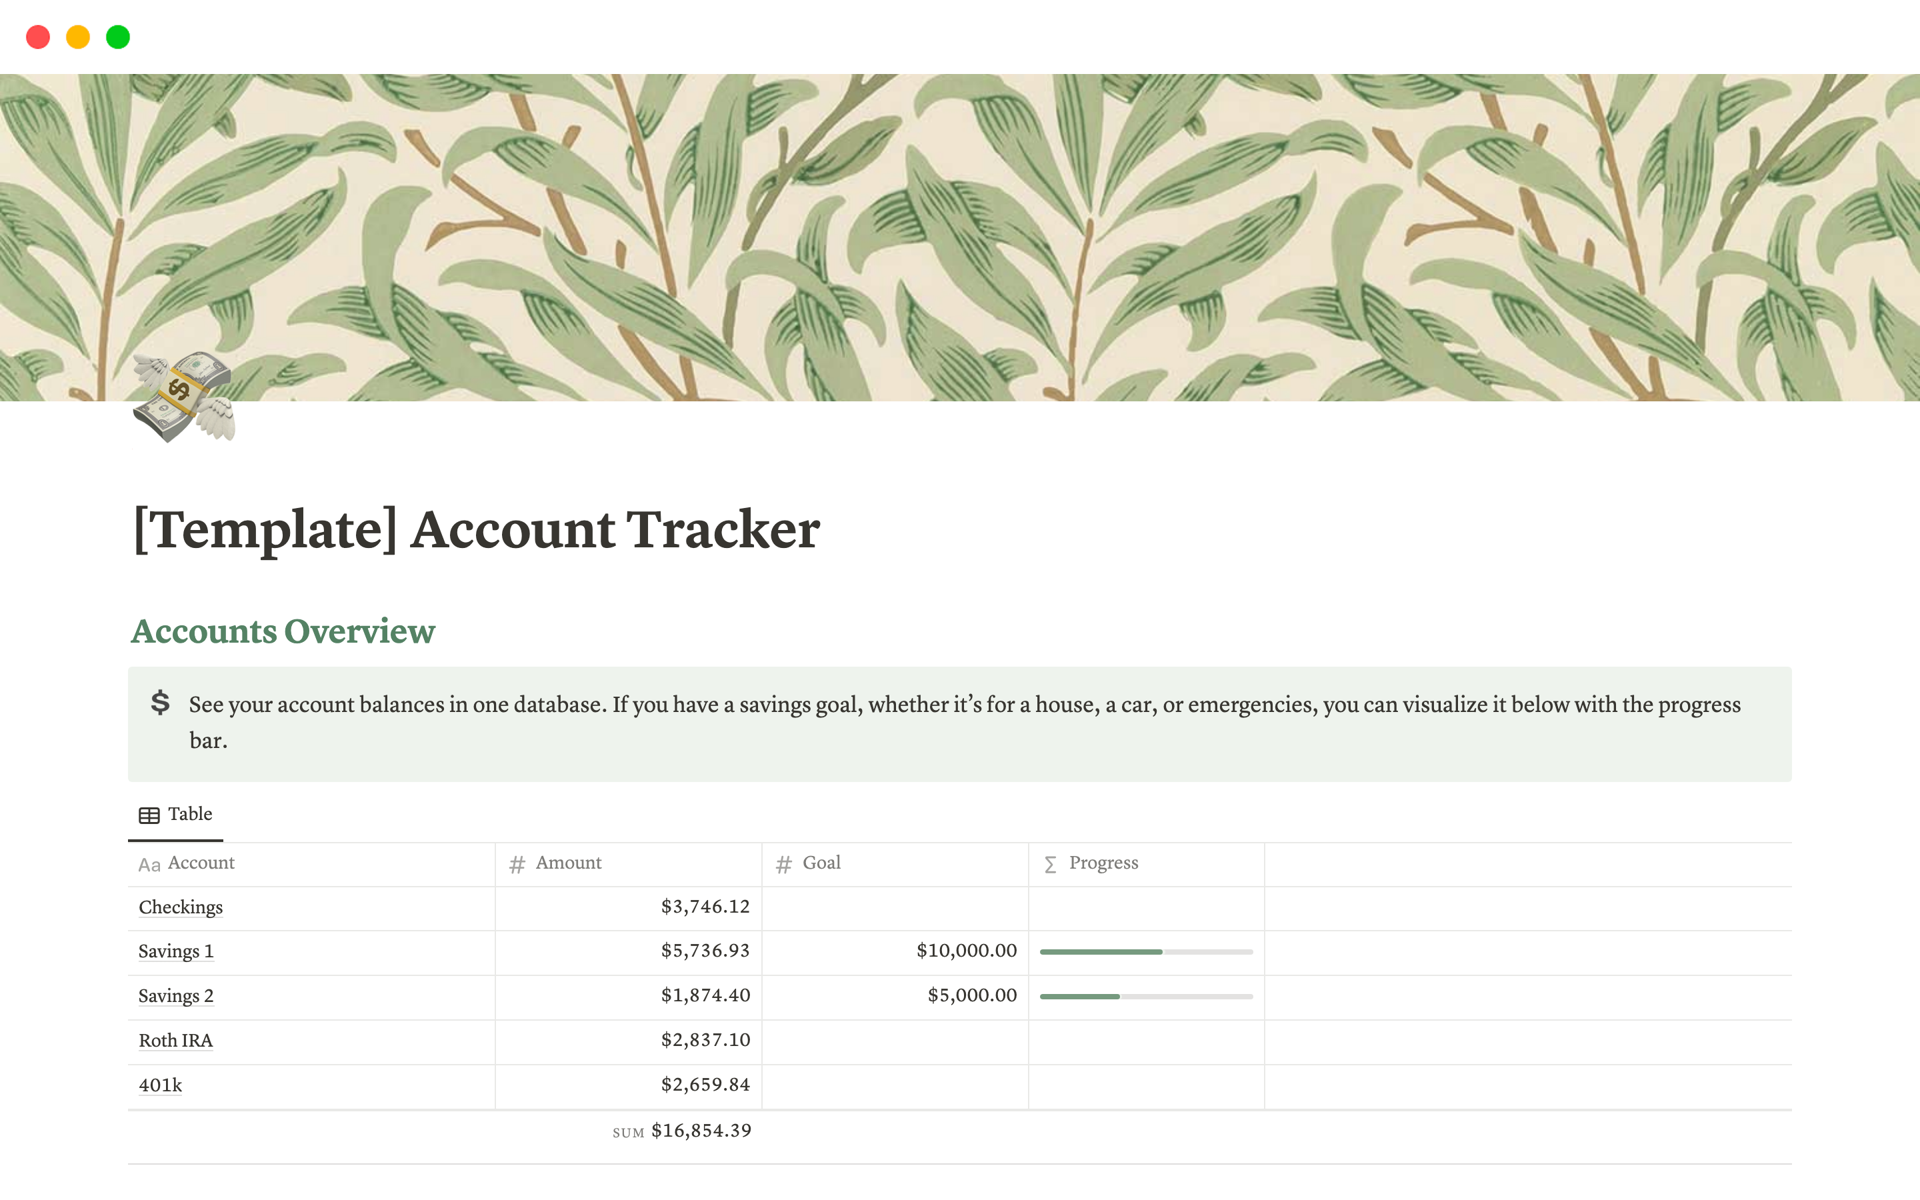Click the hash icon beside Goal
1920x1200 pixels.
[784, 865]
